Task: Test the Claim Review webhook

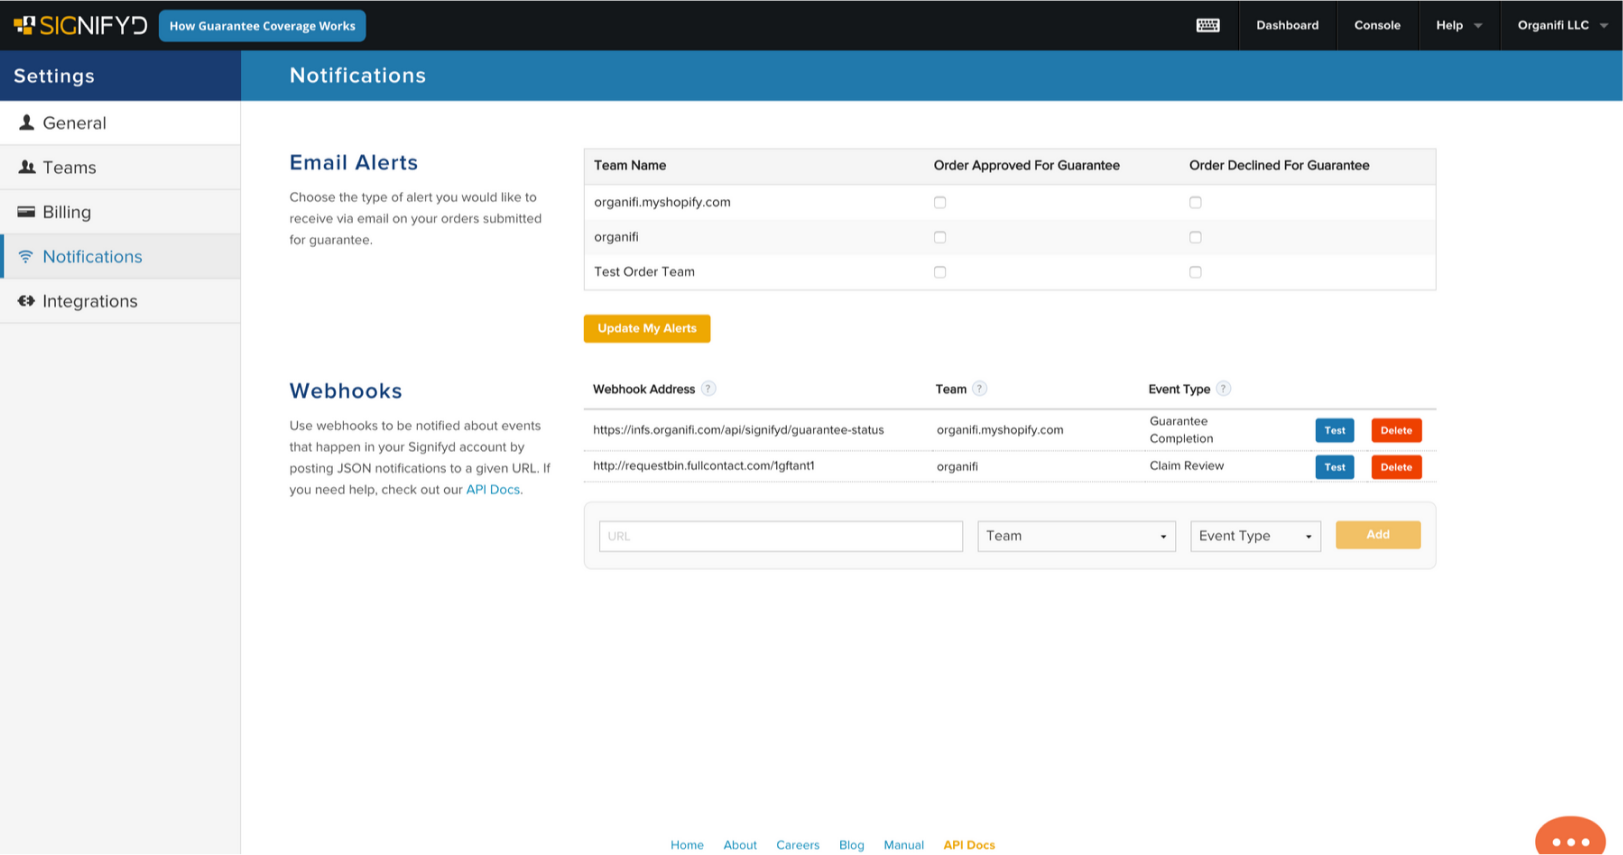Action: 1334,467
